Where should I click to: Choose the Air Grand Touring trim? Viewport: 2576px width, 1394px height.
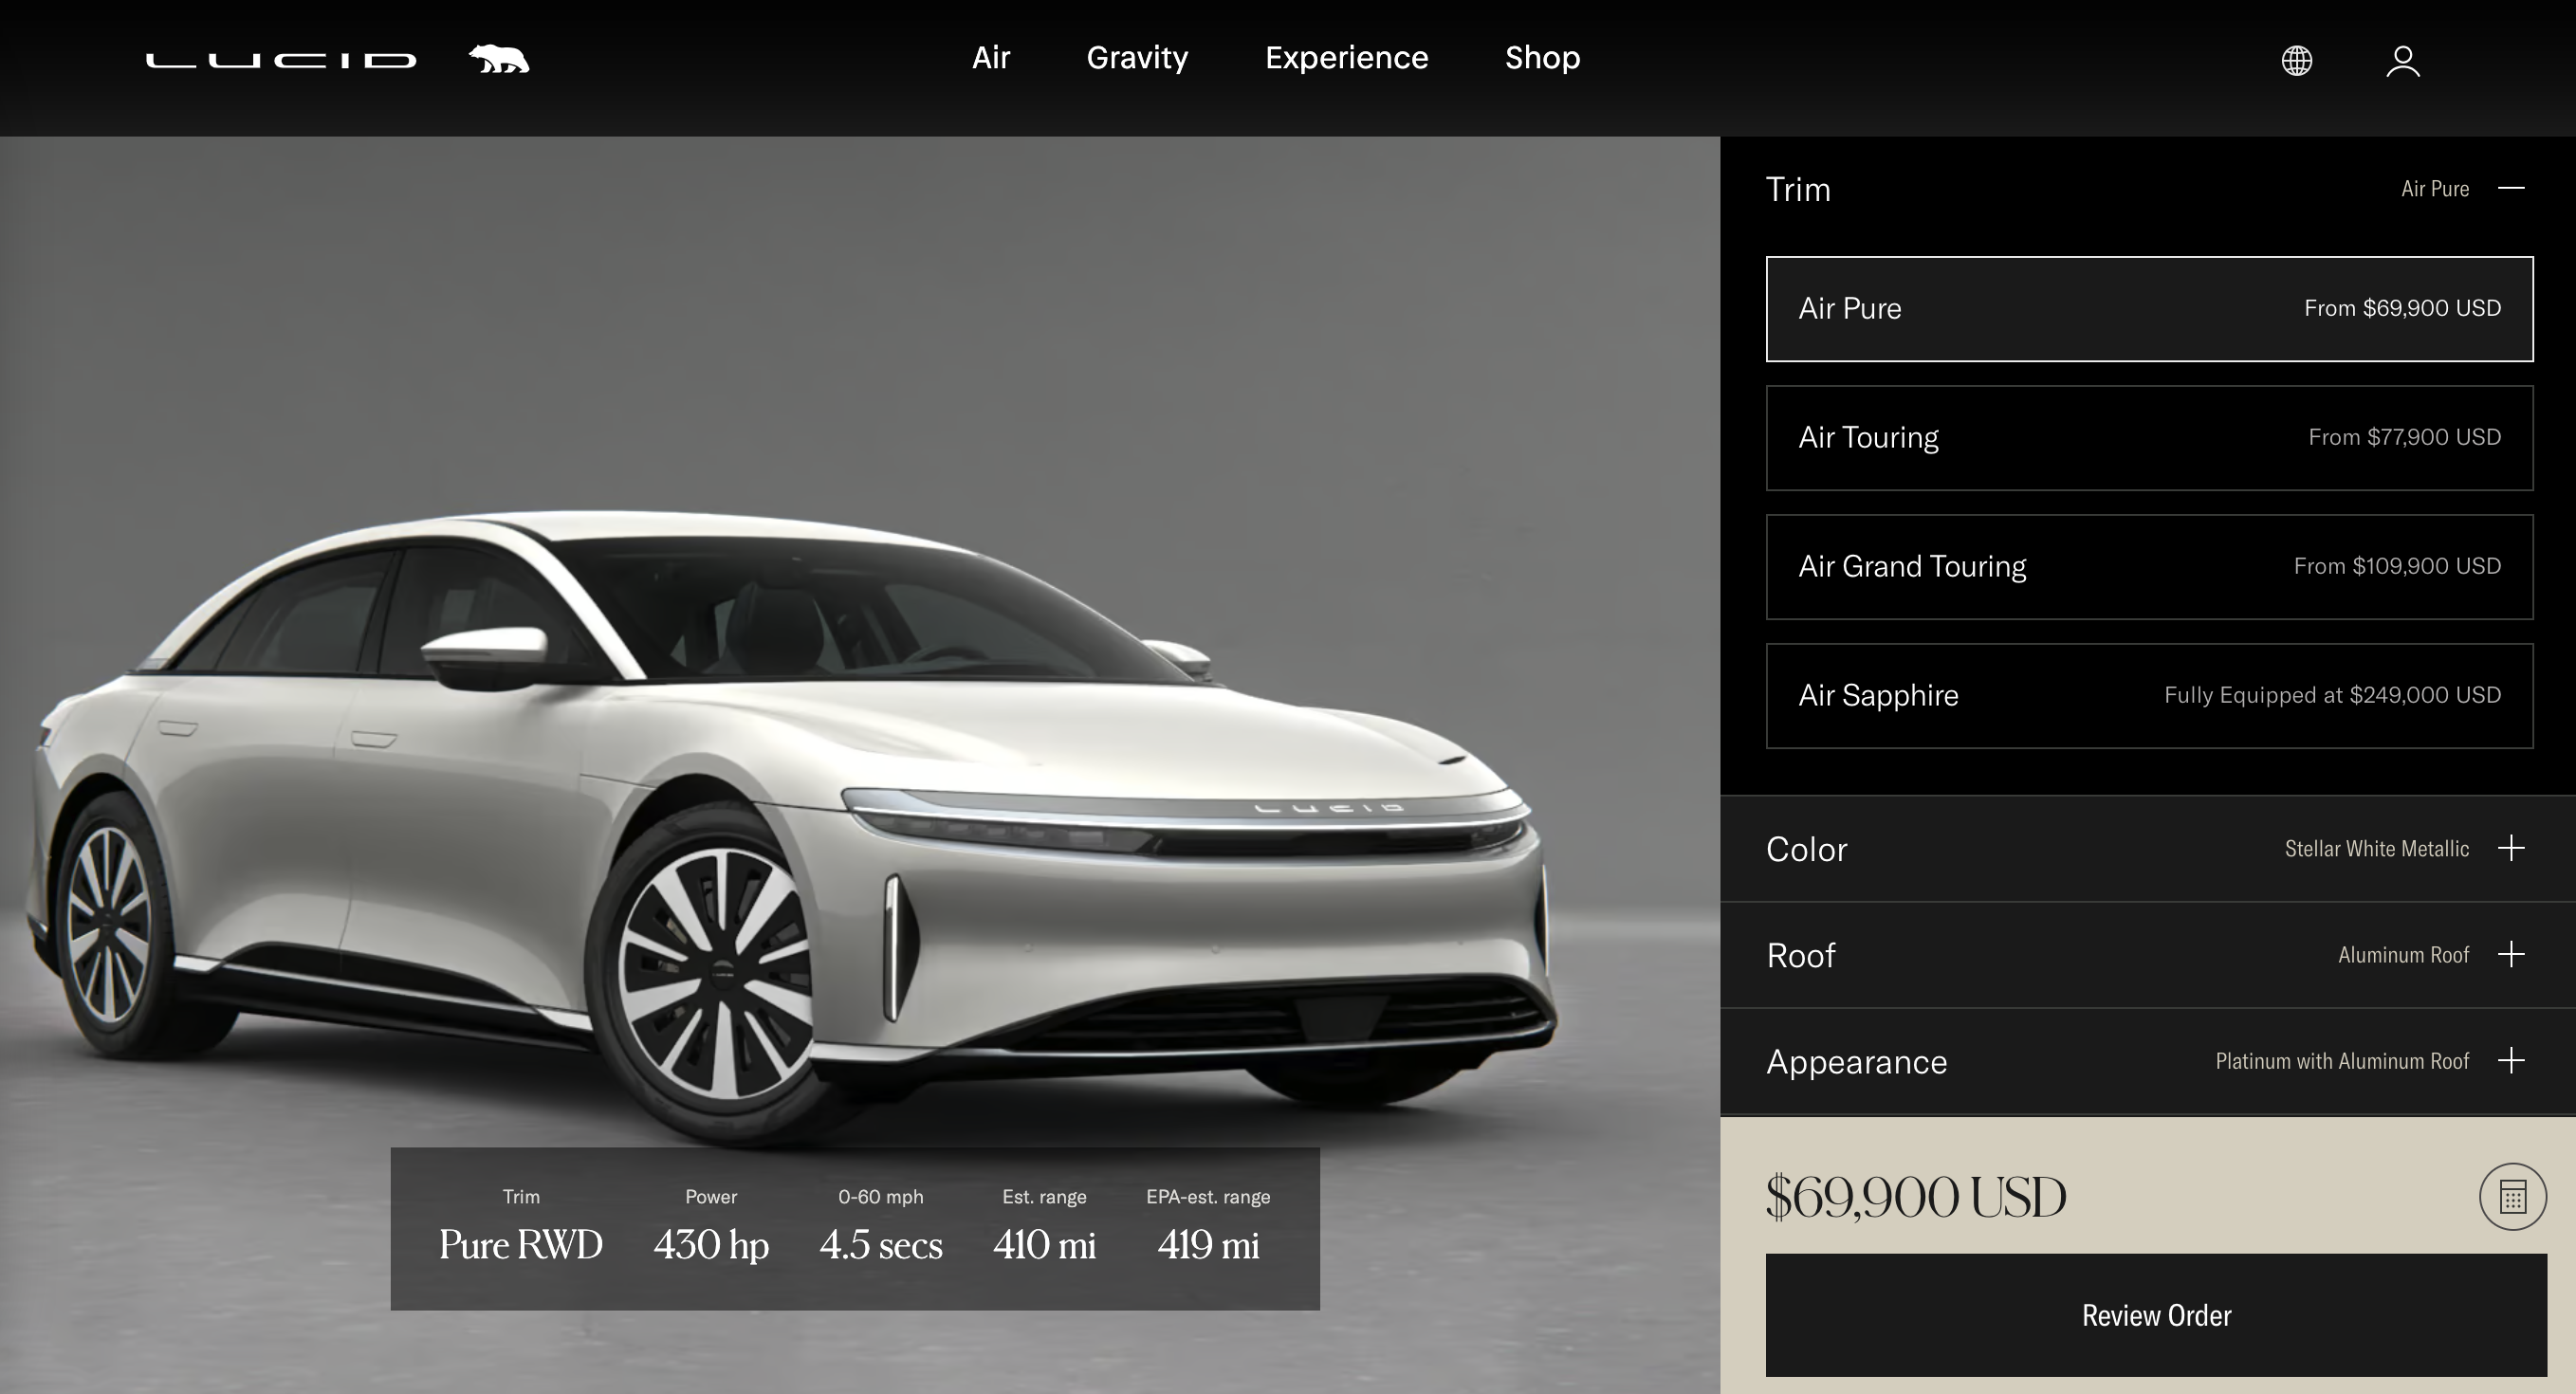2148,567
